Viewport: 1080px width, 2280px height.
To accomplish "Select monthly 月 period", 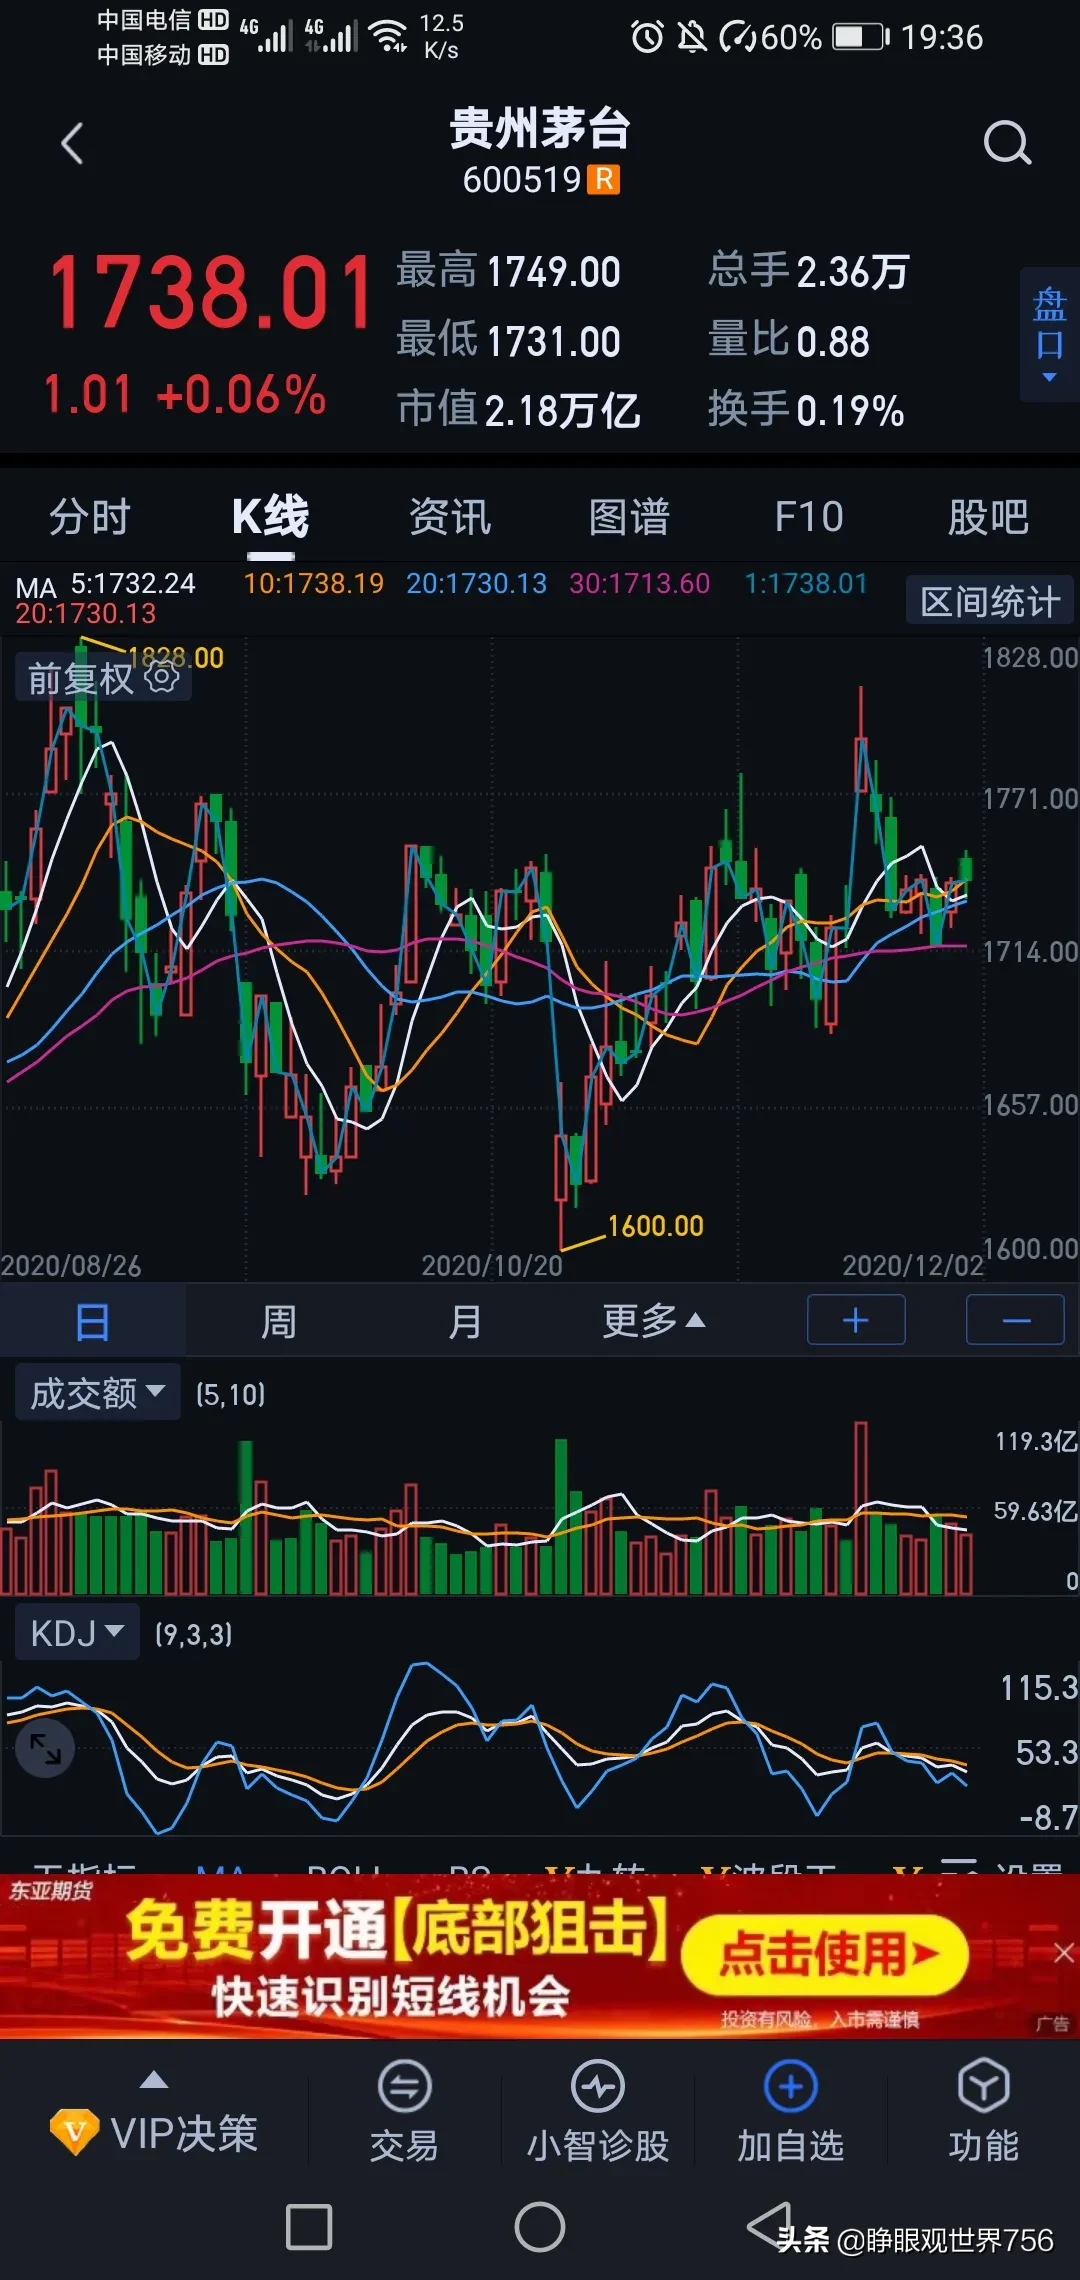I will [x=464, y=1321].
